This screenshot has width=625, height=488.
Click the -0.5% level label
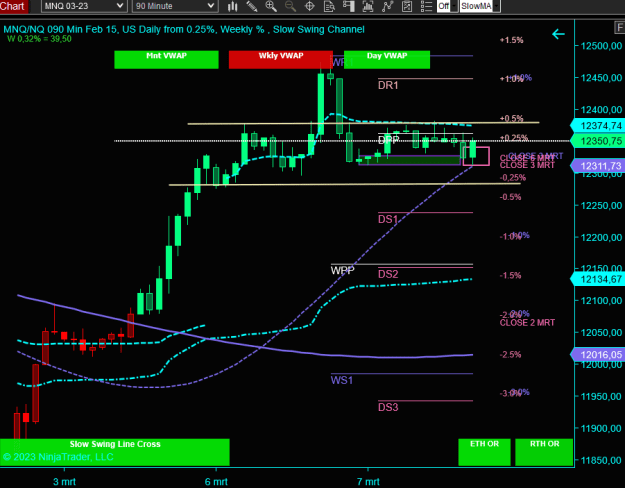510,197
